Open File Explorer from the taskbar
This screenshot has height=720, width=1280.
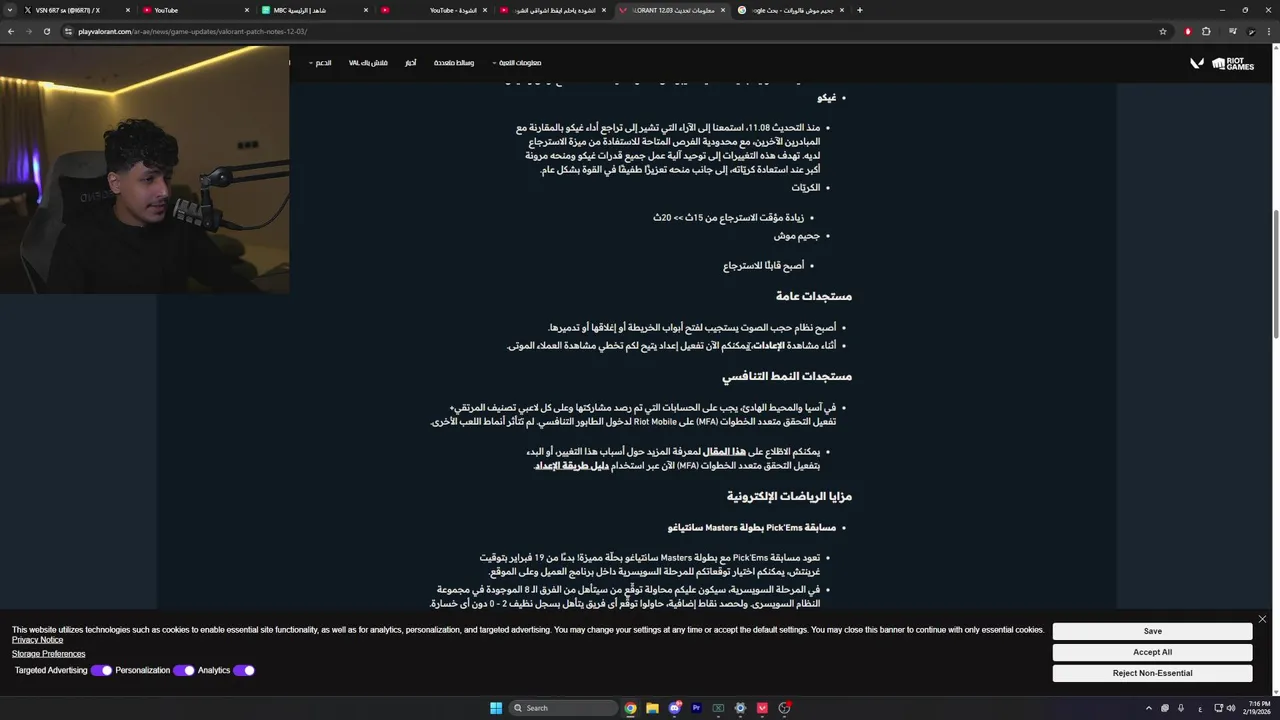(652, 708)
